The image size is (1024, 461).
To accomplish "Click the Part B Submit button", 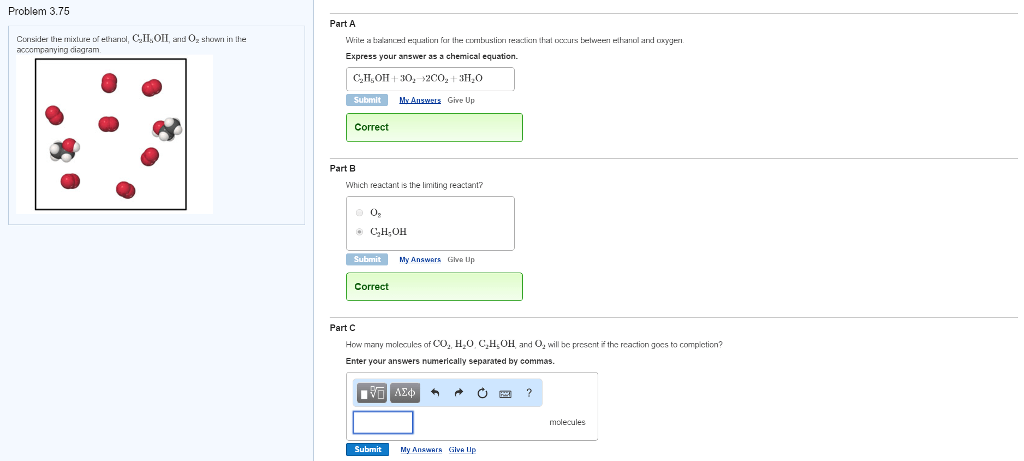I will click(x=367, y=259).
